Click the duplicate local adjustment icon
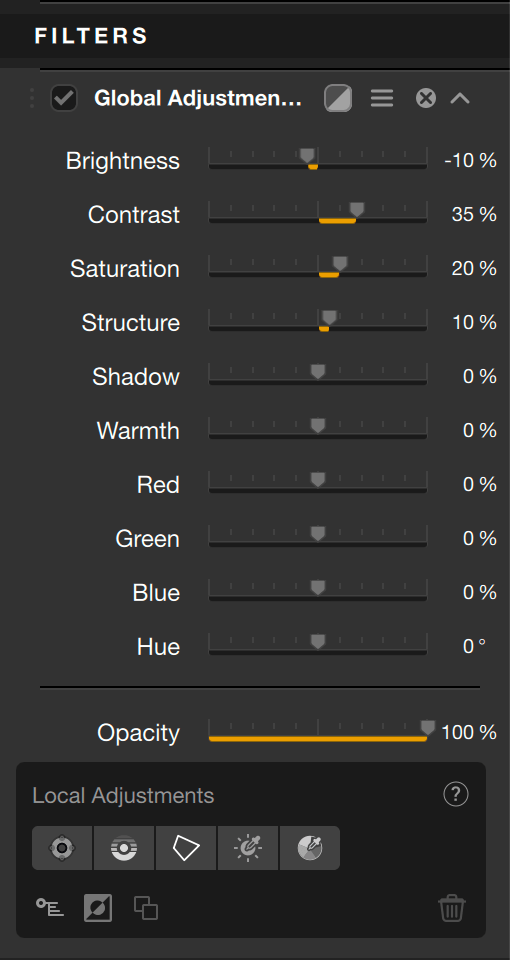Image resolution: width=510 pixels, height=960 pixels. pyautogui.click(x=146, y=907)
